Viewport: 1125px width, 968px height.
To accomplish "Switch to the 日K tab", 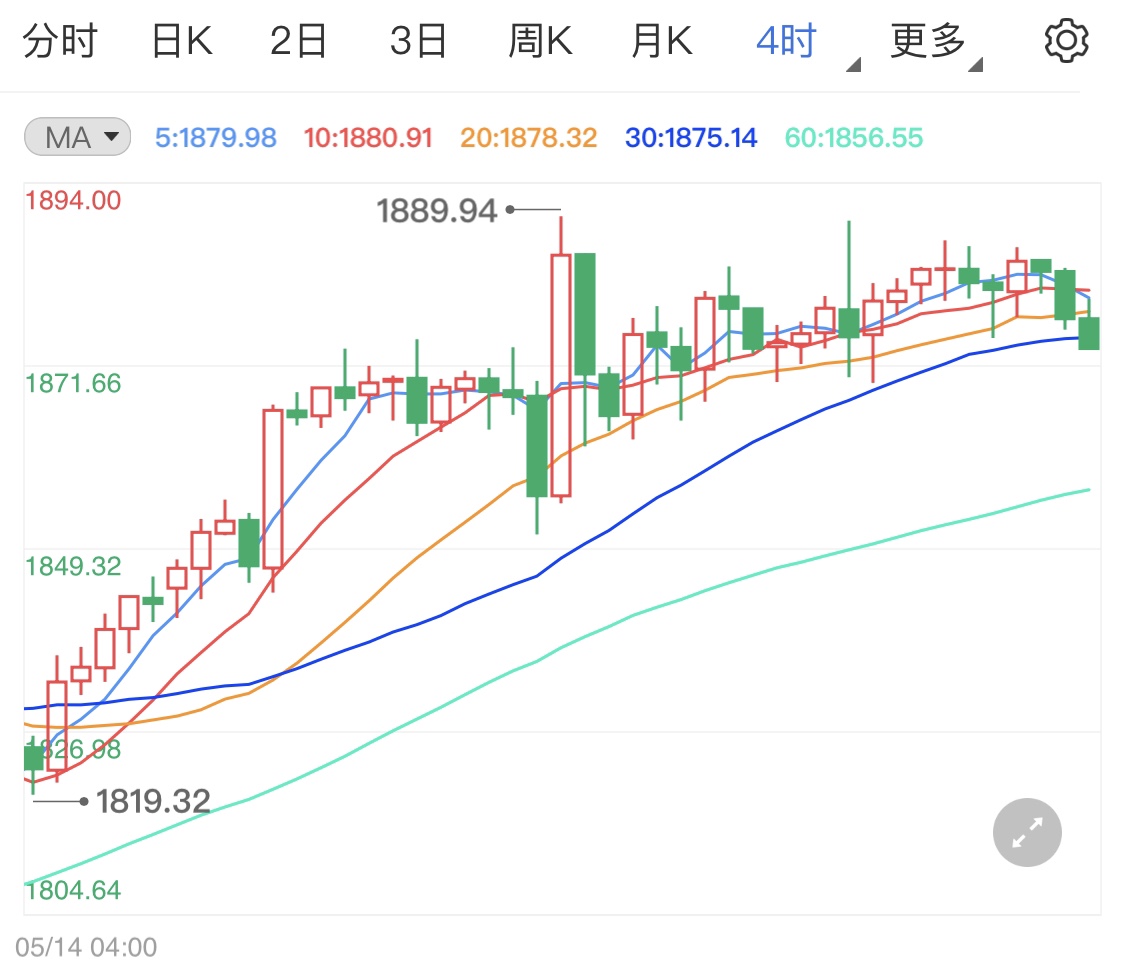I will coord(182,41).
